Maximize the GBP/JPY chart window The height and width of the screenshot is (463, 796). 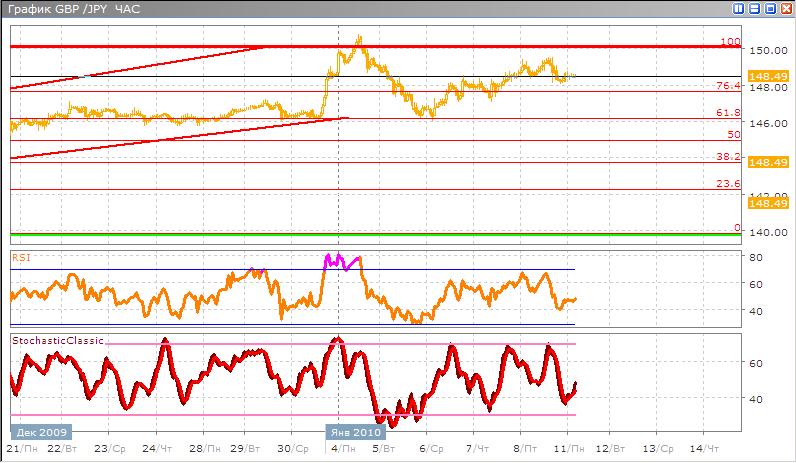click(x=770, y=8)
